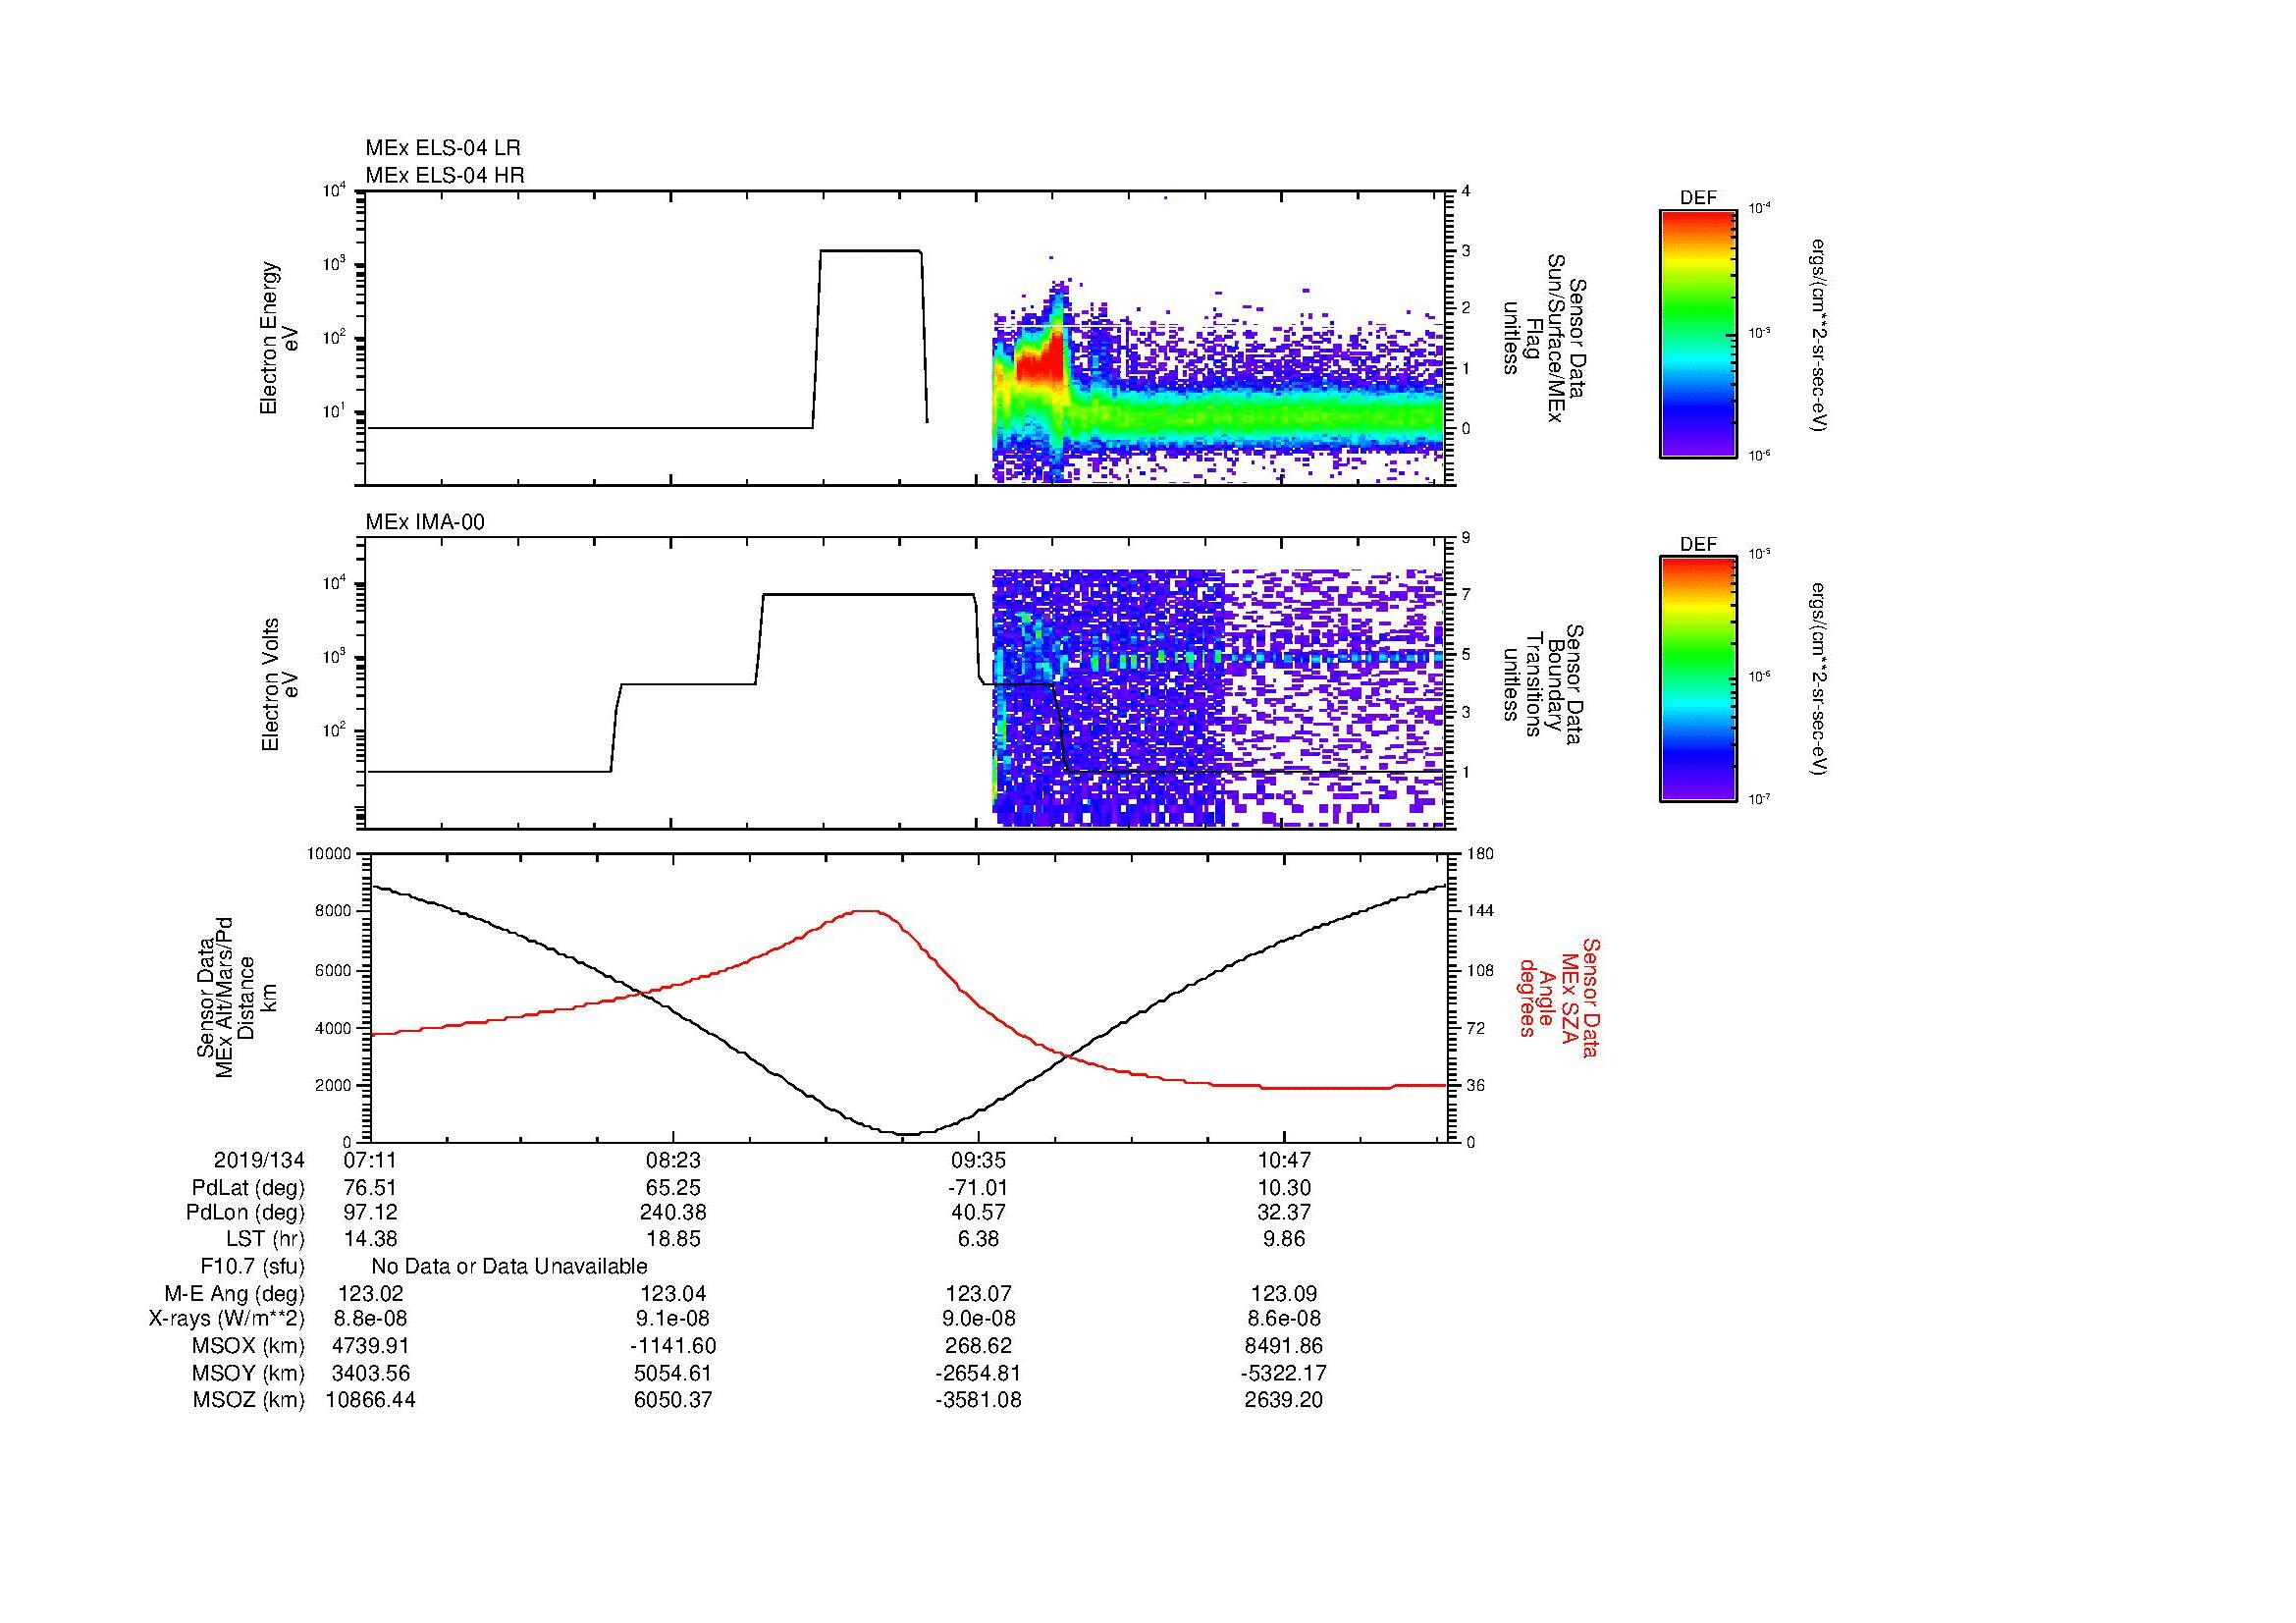This screenshot has height=1623, width=2296.
Task: Click the LST value 6.38
Action: 978,1239
